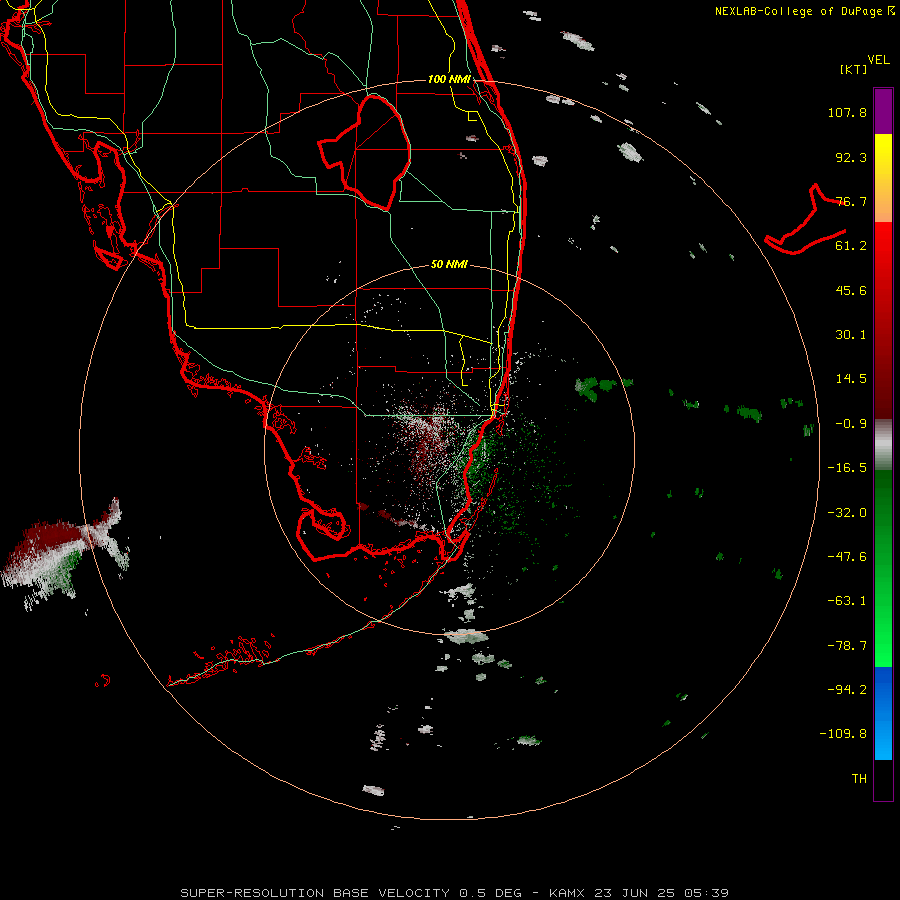Click the 30.1 scale value

[x=851, y=335]
